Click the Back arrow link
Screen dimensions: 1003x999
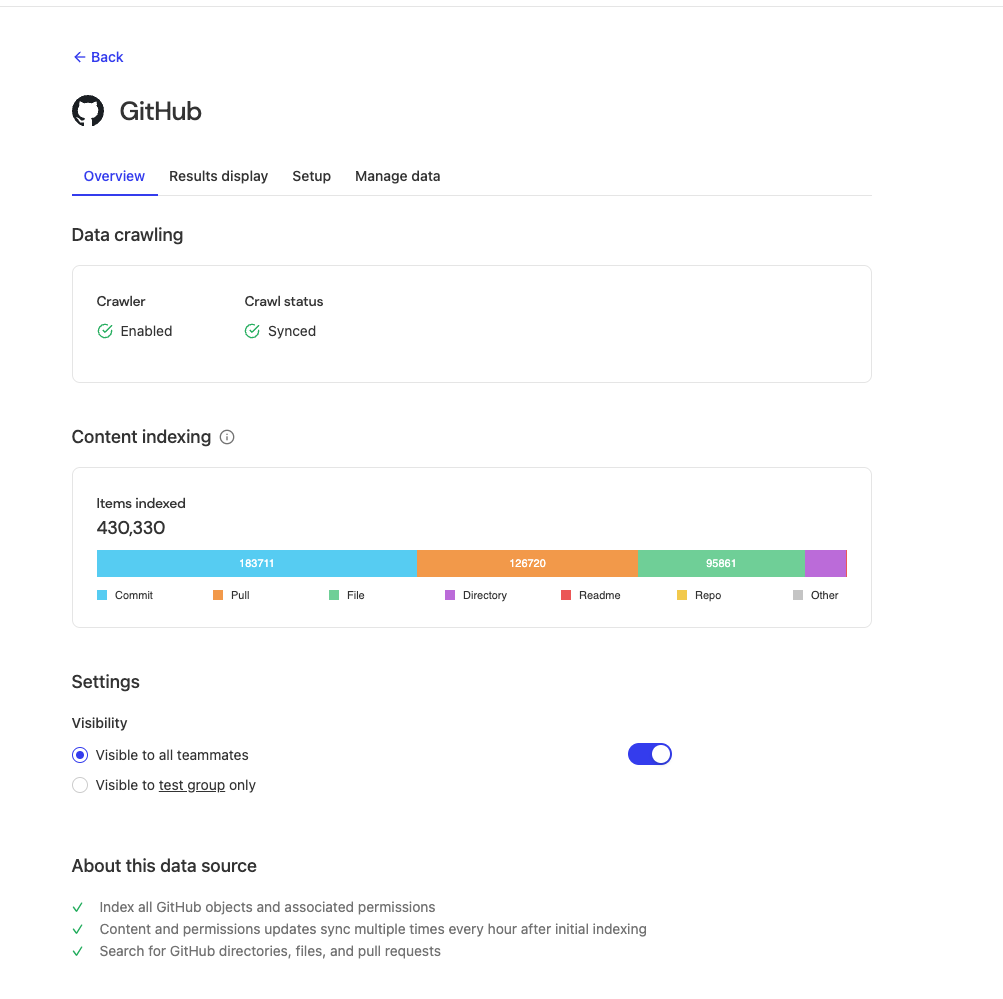pyautogui.click(x=98, y=58)
